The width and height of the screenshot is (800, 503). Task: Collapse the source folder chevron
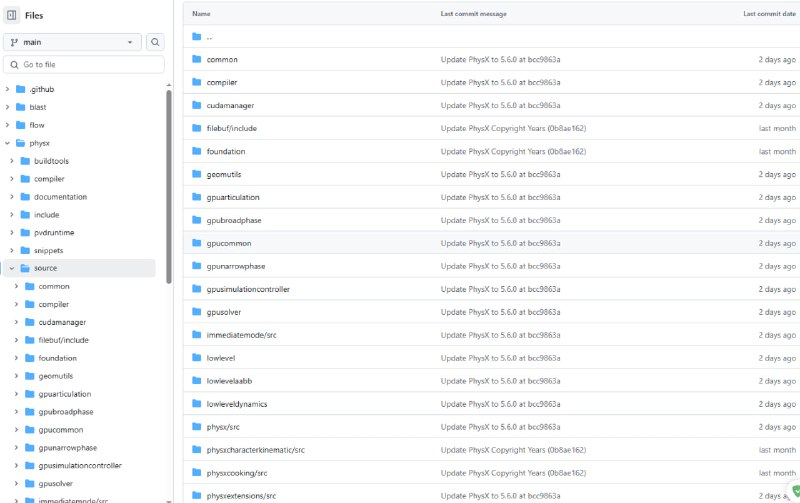pos(12,268)
